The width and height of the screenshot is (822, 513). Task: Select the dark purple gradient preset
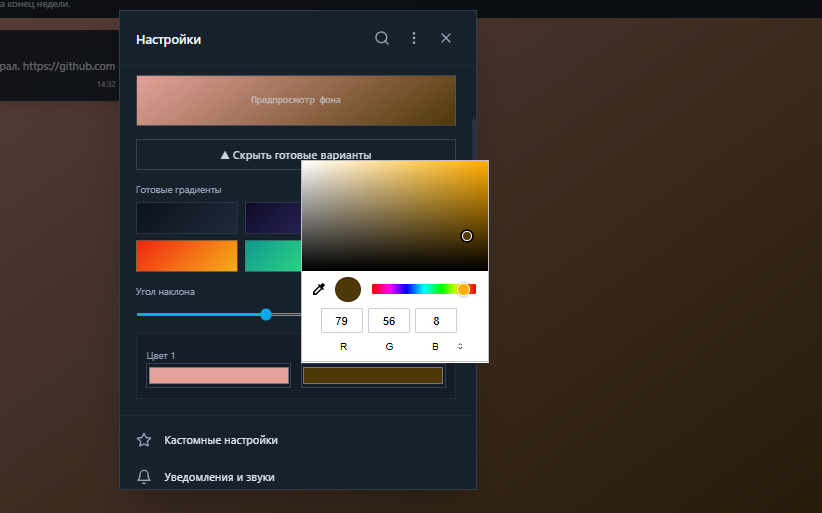tap(273, 218)
